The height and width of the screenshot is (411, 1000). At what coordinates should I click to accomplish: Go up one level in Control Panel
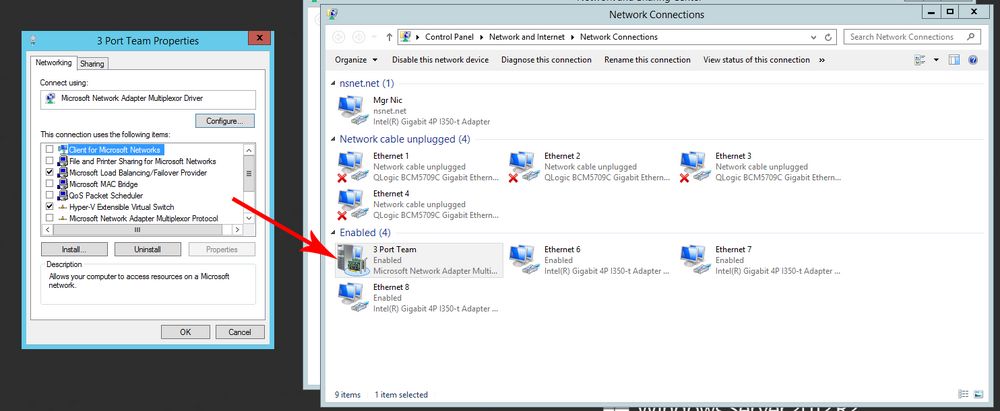(390, 37)
